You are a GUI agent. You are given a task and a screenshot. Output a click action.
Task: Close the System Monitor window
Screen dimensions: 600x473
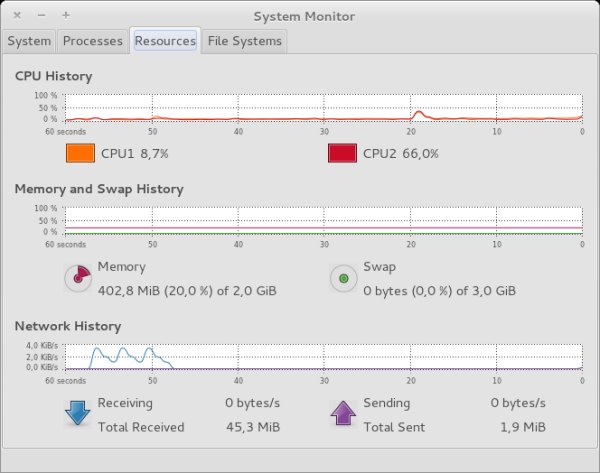tap(16, 16)
